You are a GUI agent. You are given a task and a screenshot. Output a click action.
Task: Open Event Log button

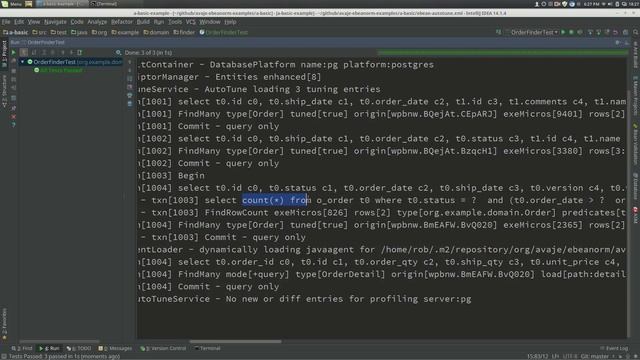pyautogui.click(x=613, y=349)
